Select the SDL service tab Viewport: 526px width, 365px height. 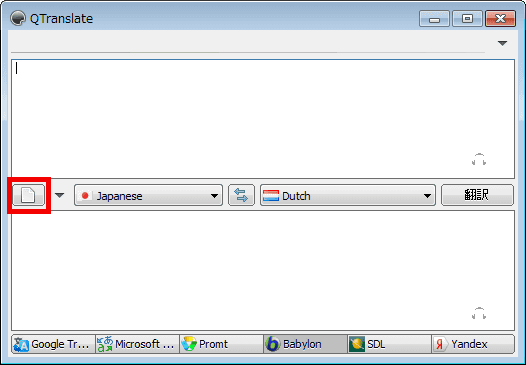tap(389, 344)
